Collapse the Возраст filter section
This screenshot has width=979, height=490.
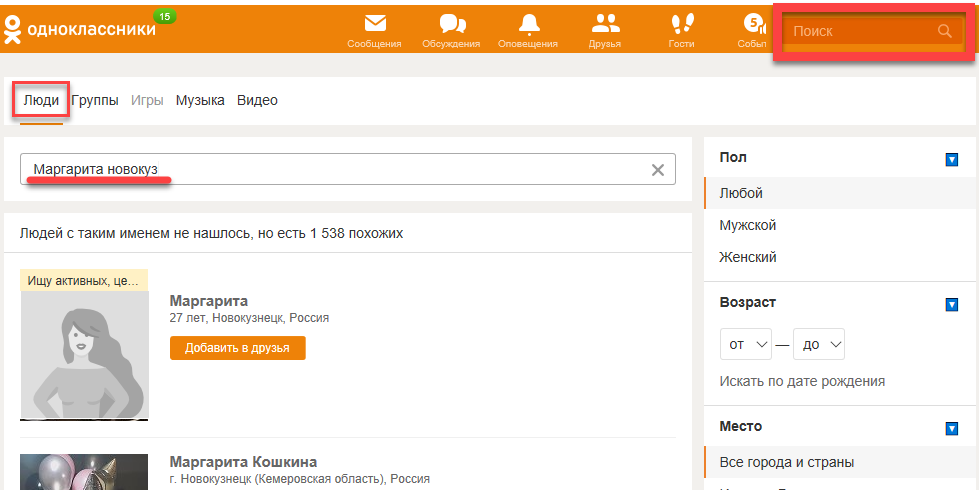point(952,305)
